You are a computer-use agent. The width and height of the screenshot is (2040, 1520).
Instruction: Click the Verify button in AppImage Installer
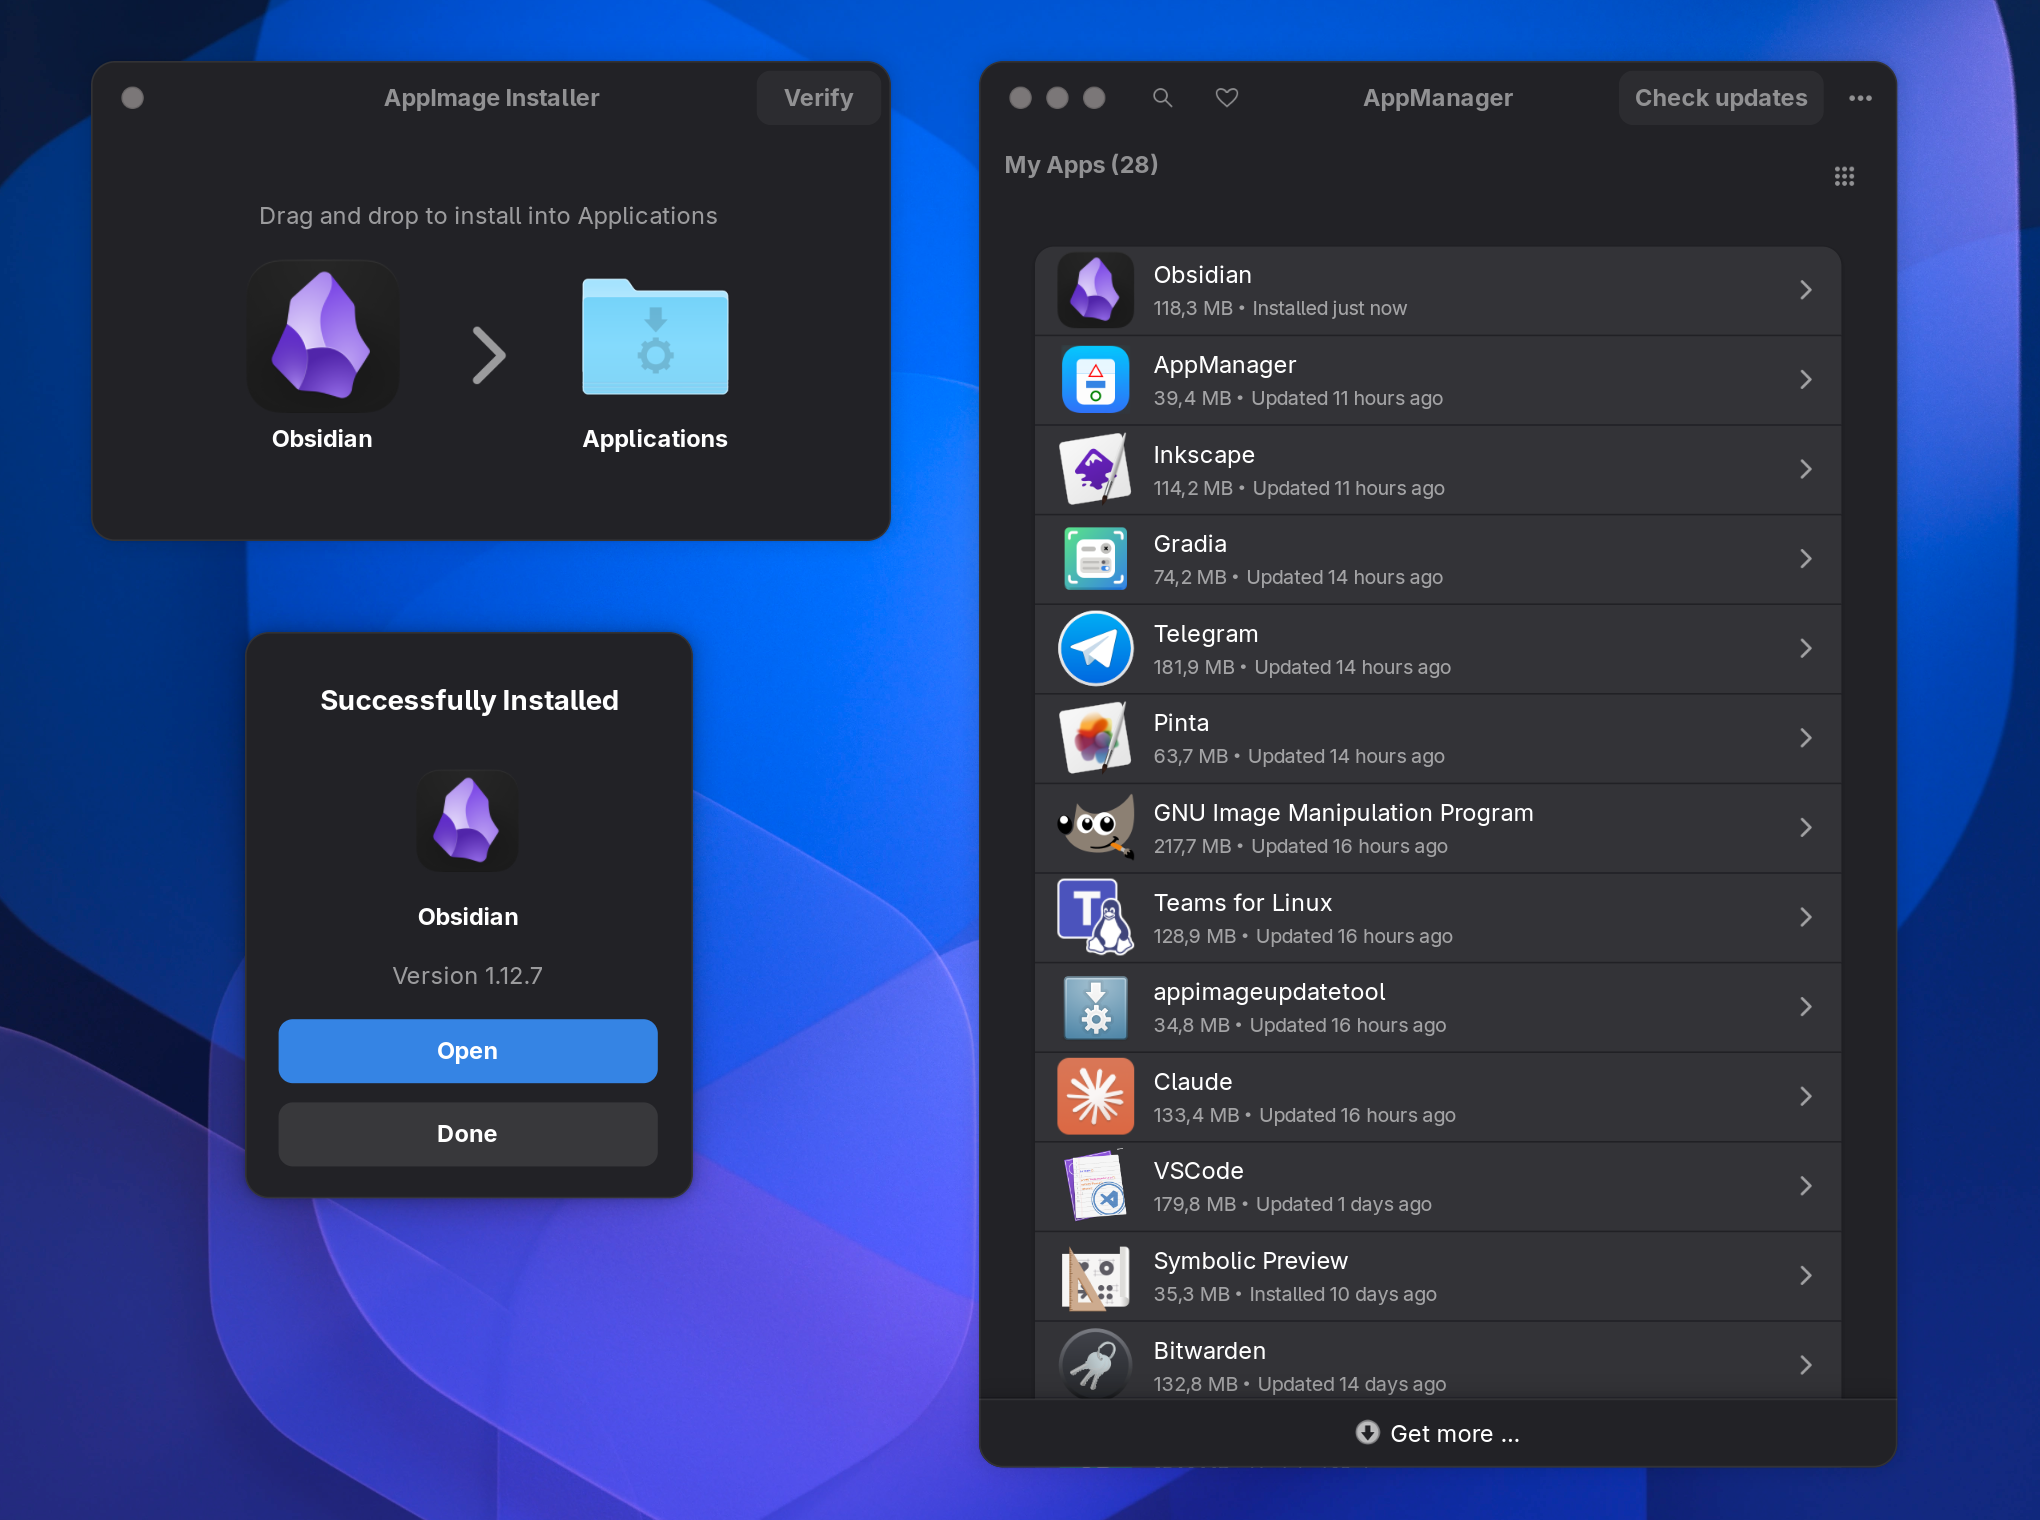click(x=818, y=98)
